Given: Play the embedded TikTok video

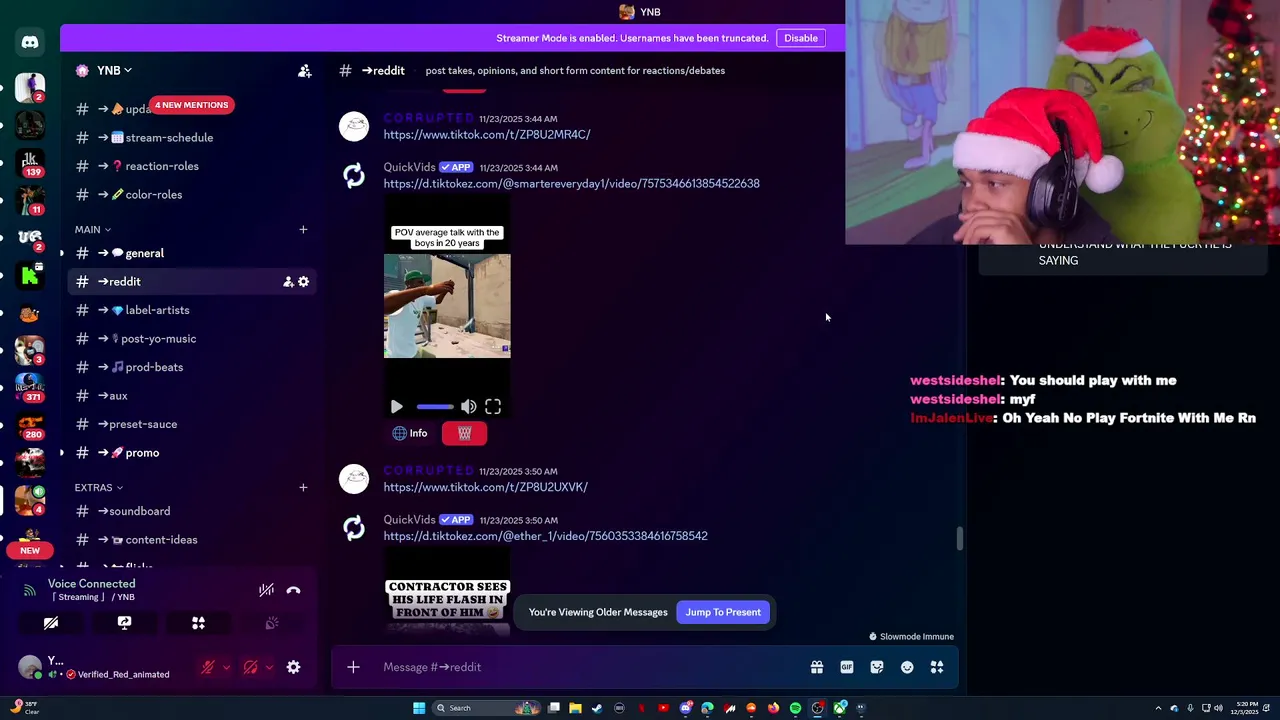Looking at the screenshot, I should click(396, 407).
